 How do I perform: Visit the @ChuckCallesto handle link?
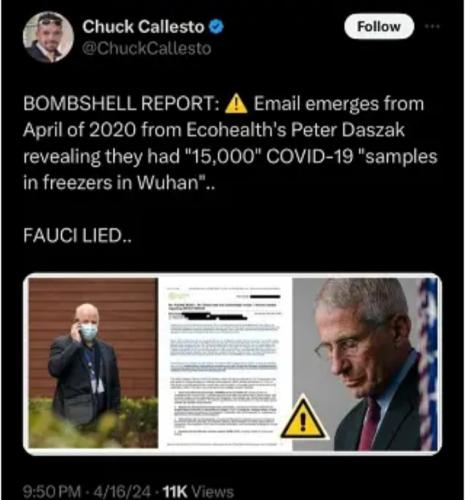(147, 49)
